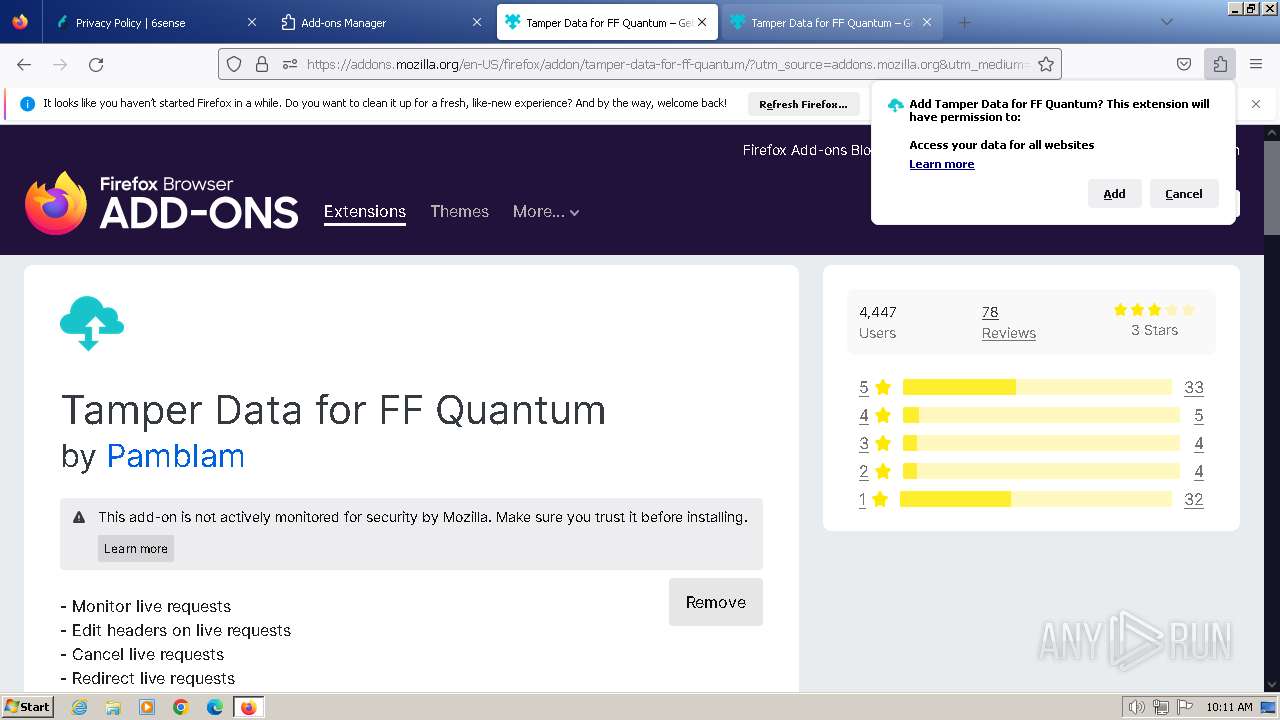The width and height of the screenshot is (1280, 720).
Task: Open the tracking protection shield panel
Action: pos(234,64)
